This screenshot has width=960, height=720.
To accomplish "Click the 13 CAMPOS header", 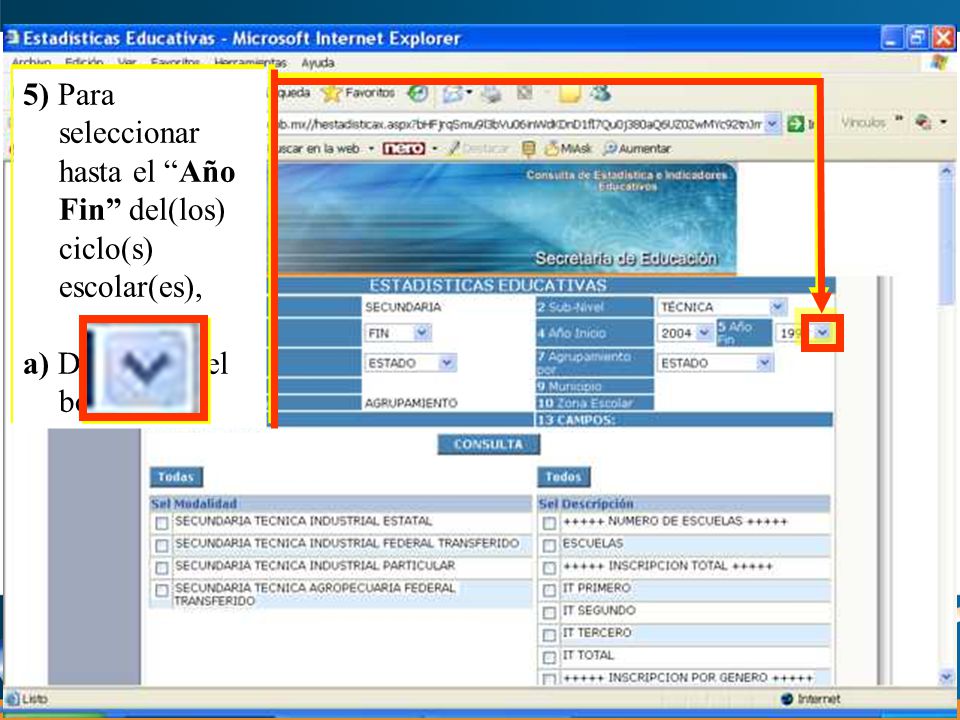I will 576,420.
